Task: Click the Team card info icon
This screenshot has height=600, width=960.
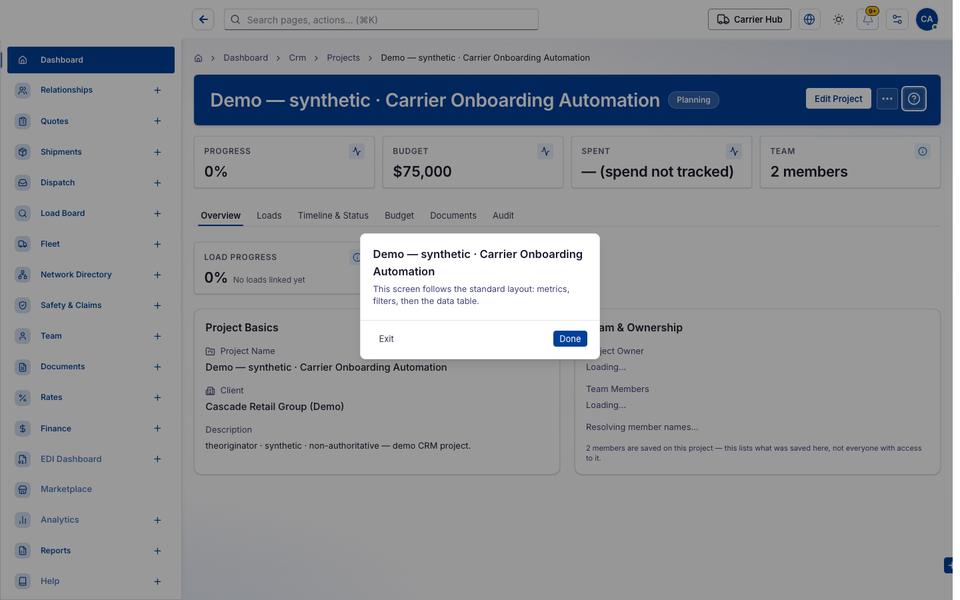Action: pyautogui.click(x=922, y=151)
